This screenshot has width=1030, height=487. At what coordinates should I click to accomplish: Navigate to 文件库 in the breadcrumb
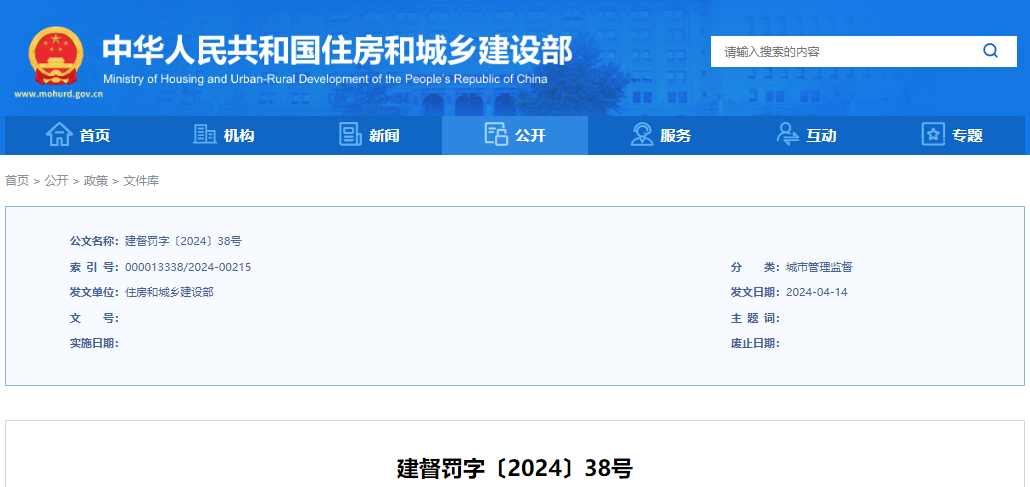(141, 181)
